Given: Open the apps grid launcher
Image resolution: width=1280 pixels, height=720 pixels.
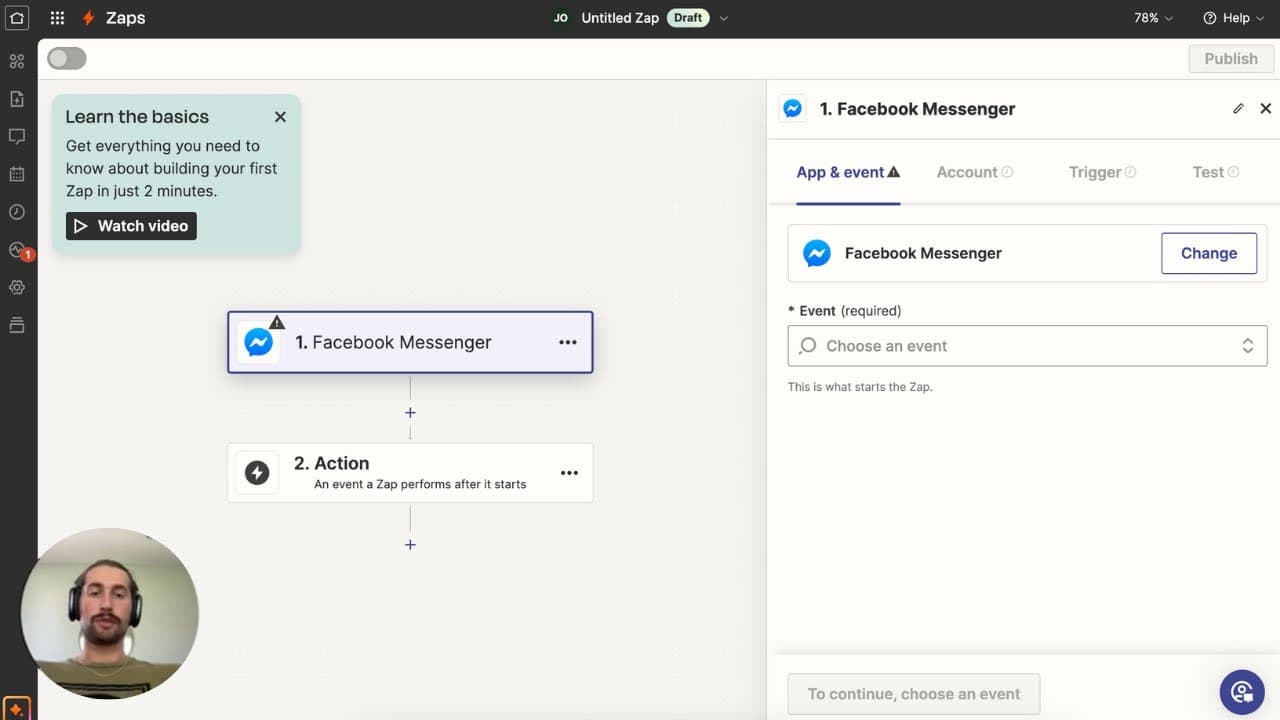Looking at the screenshot, I should click(57, 18).
